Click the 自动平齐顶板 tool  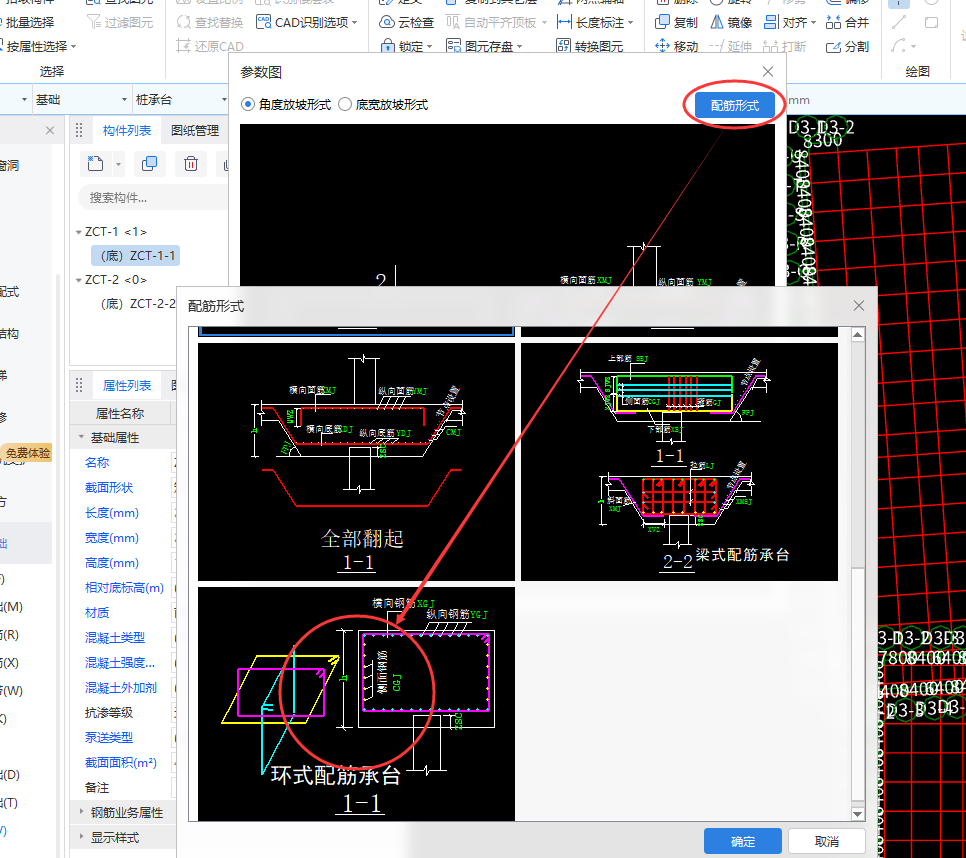coord(492,23)
